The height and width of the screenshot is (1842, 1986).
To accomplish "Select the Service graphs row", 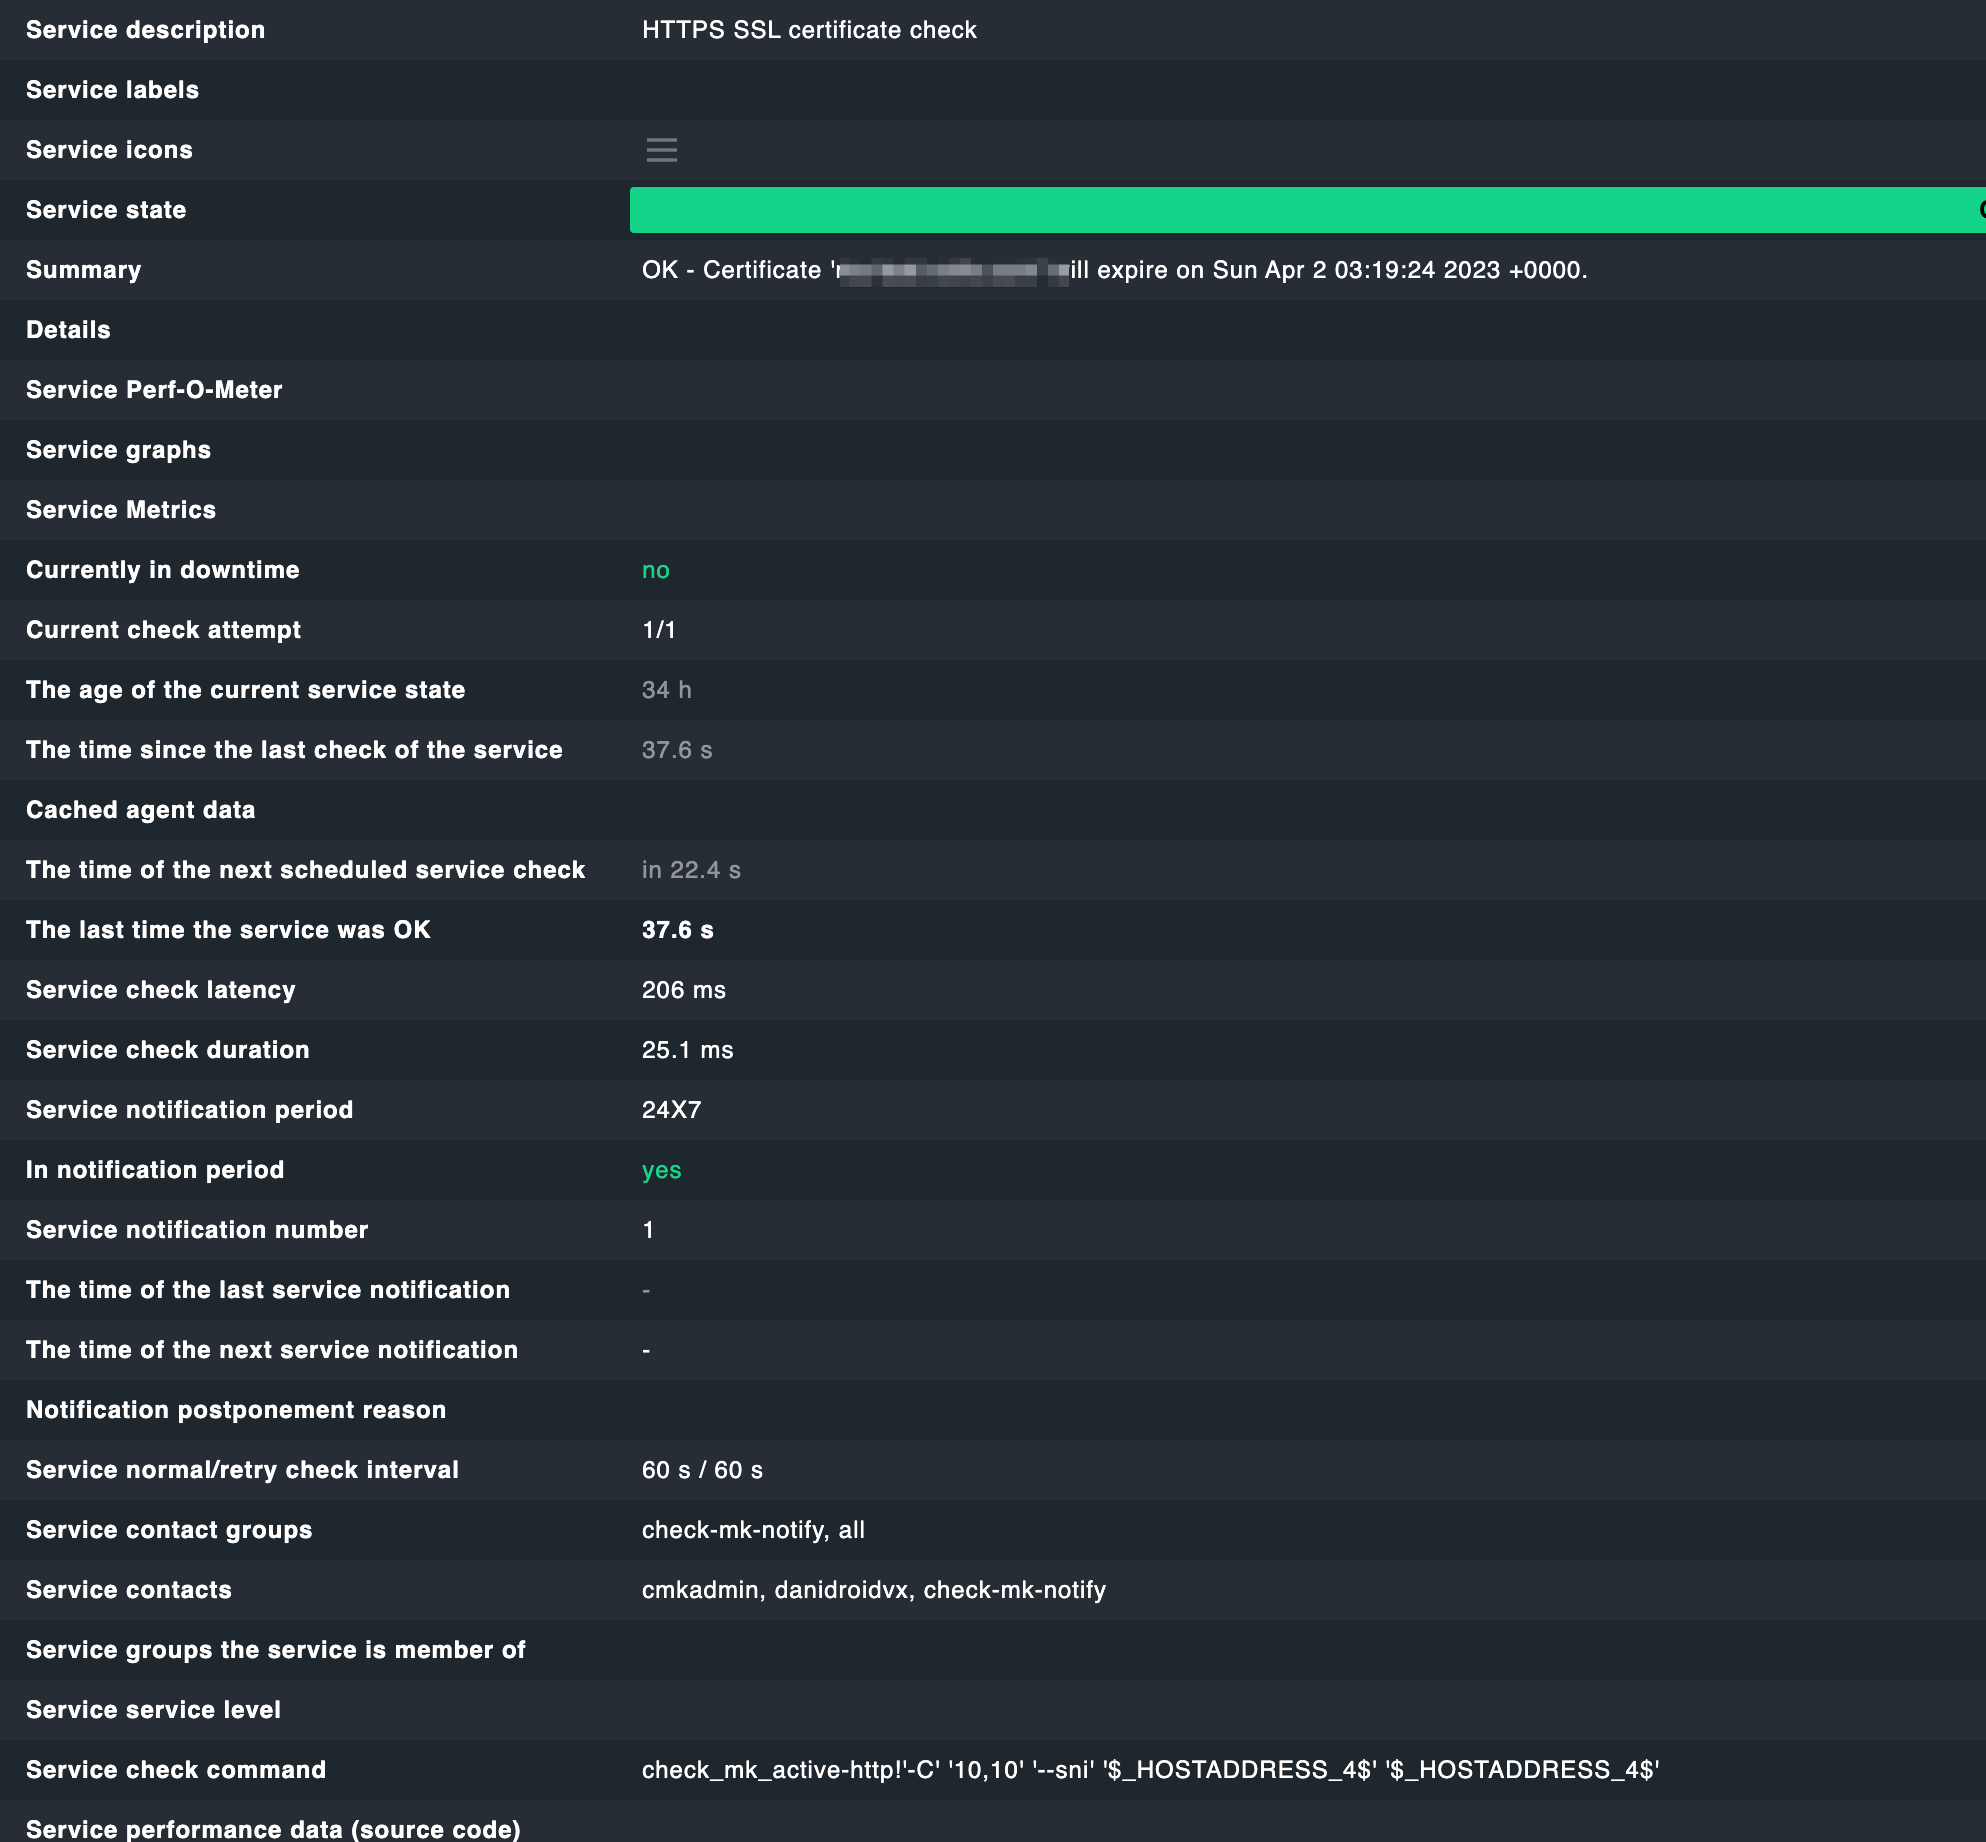I will (118, 450).
